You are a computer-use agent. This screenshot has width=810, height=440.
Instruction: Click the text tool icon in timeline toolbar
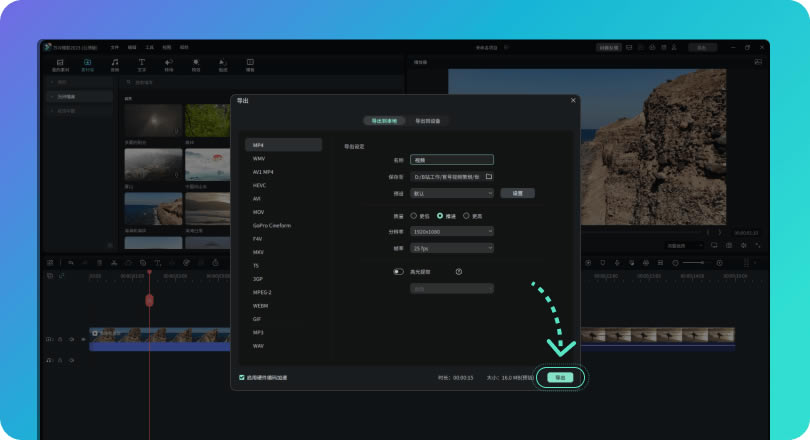[157, 262]
